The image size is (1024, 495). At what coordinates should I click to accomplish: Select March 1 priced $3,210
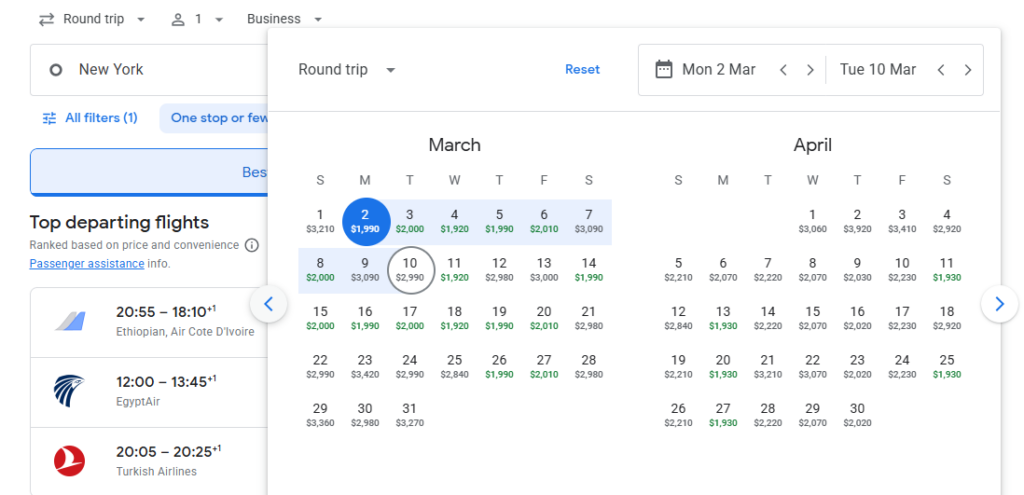pos(320,221)
